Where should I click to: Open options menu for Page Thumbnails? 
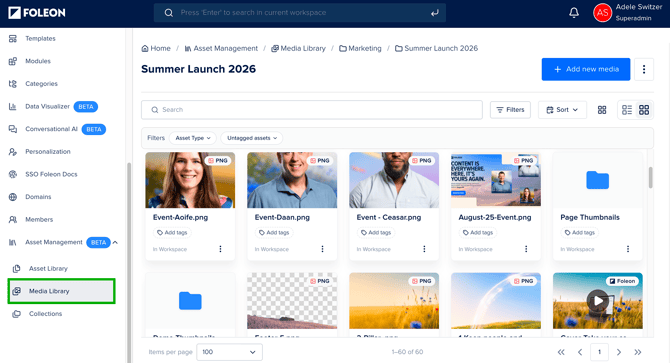[x=628, y=249]
